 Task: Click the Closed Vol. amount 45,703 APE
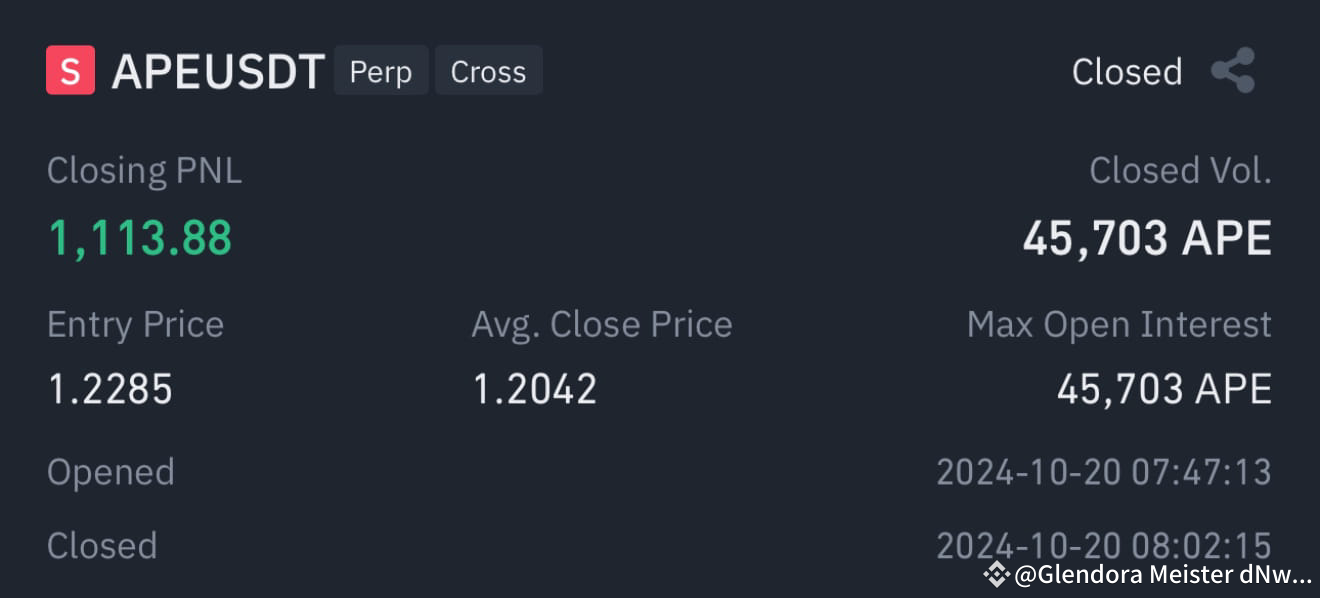1148,237
